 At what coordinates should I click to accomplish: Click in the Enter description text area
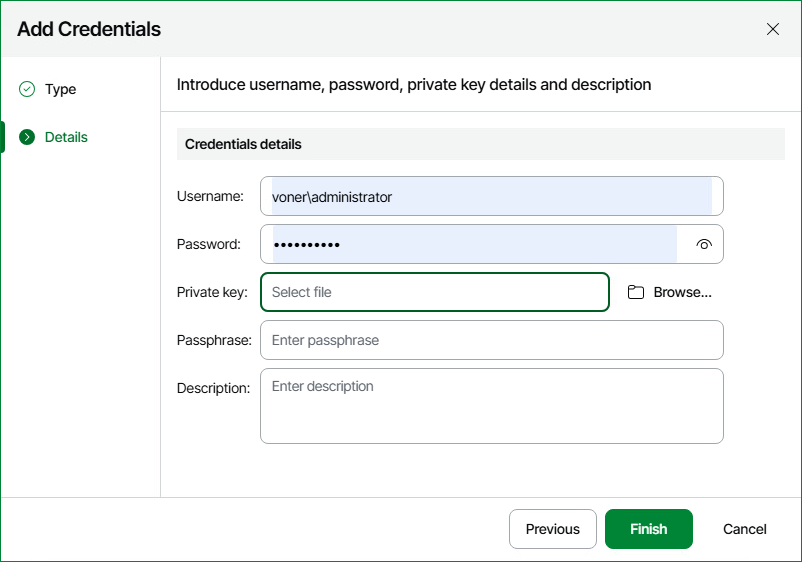pos(492,406)
